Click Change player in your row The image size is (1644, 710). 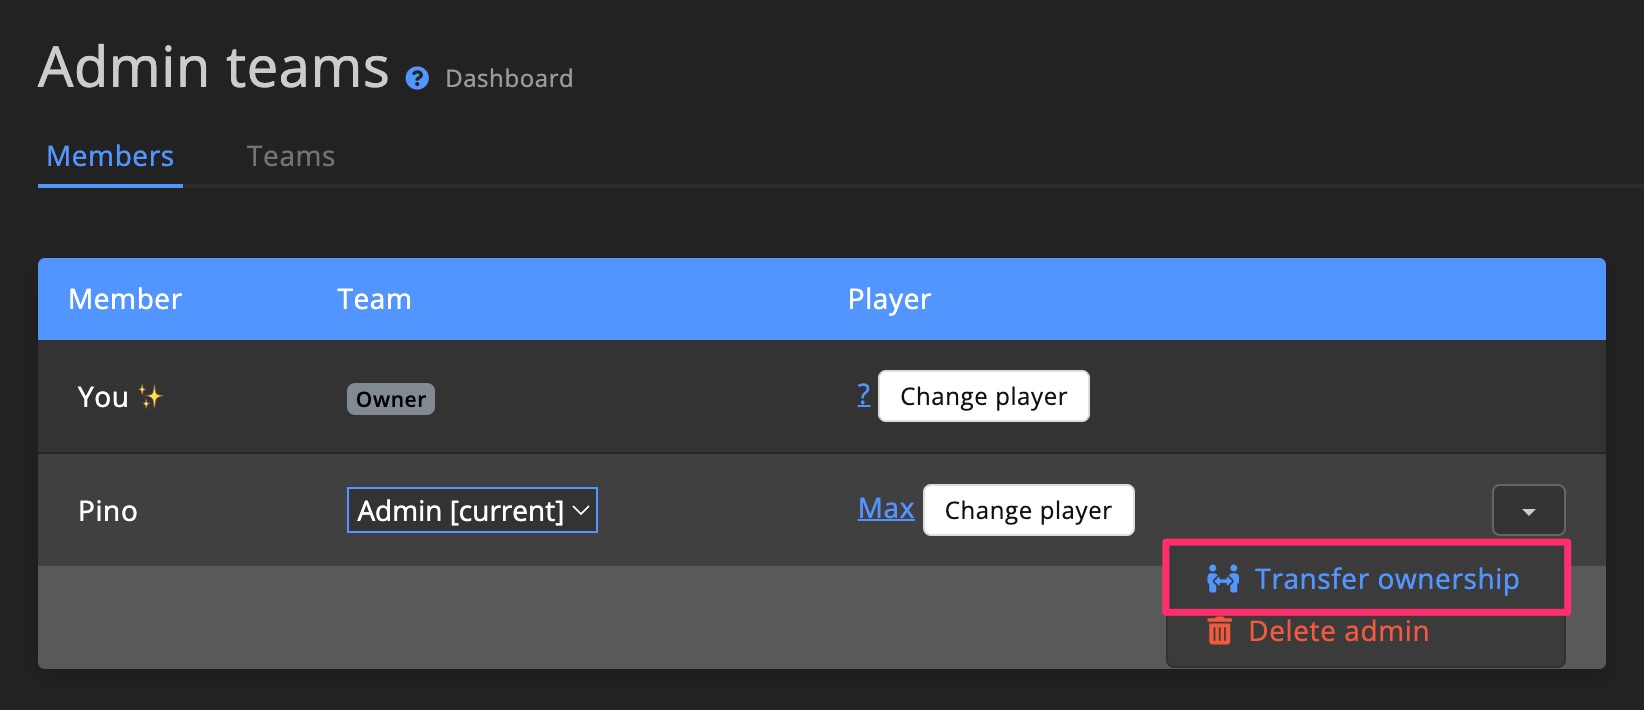[983, 396]
